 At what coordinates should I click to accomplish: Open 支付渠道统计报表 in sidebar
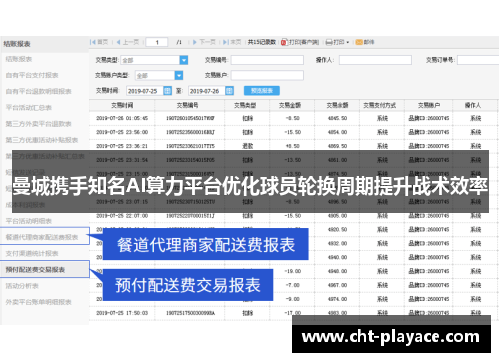tap(32, 253)
